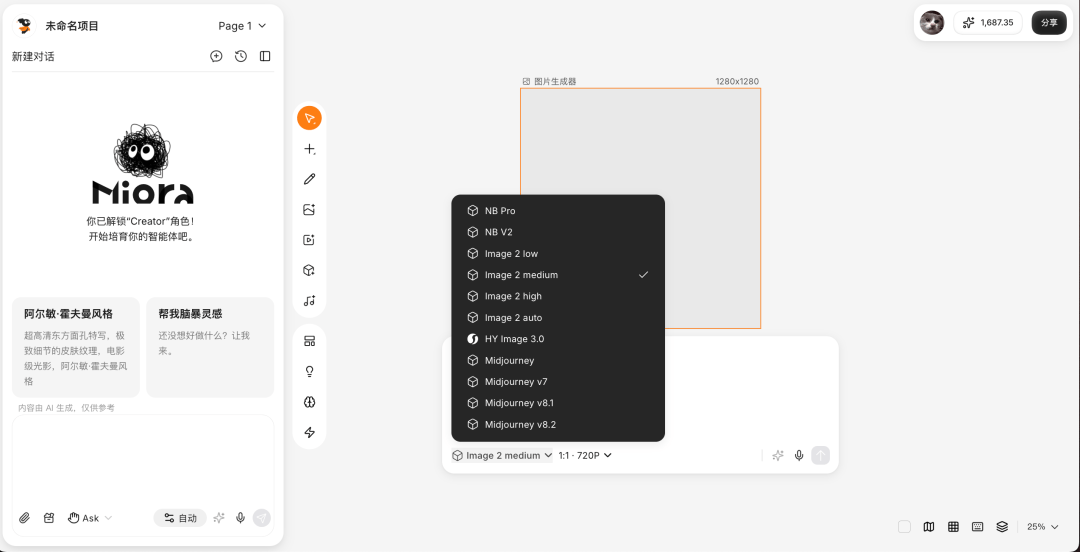This screenshot has height=552, width=1080.
Task: Open the image generator tool in the toolbar
Action: point(309,209)
